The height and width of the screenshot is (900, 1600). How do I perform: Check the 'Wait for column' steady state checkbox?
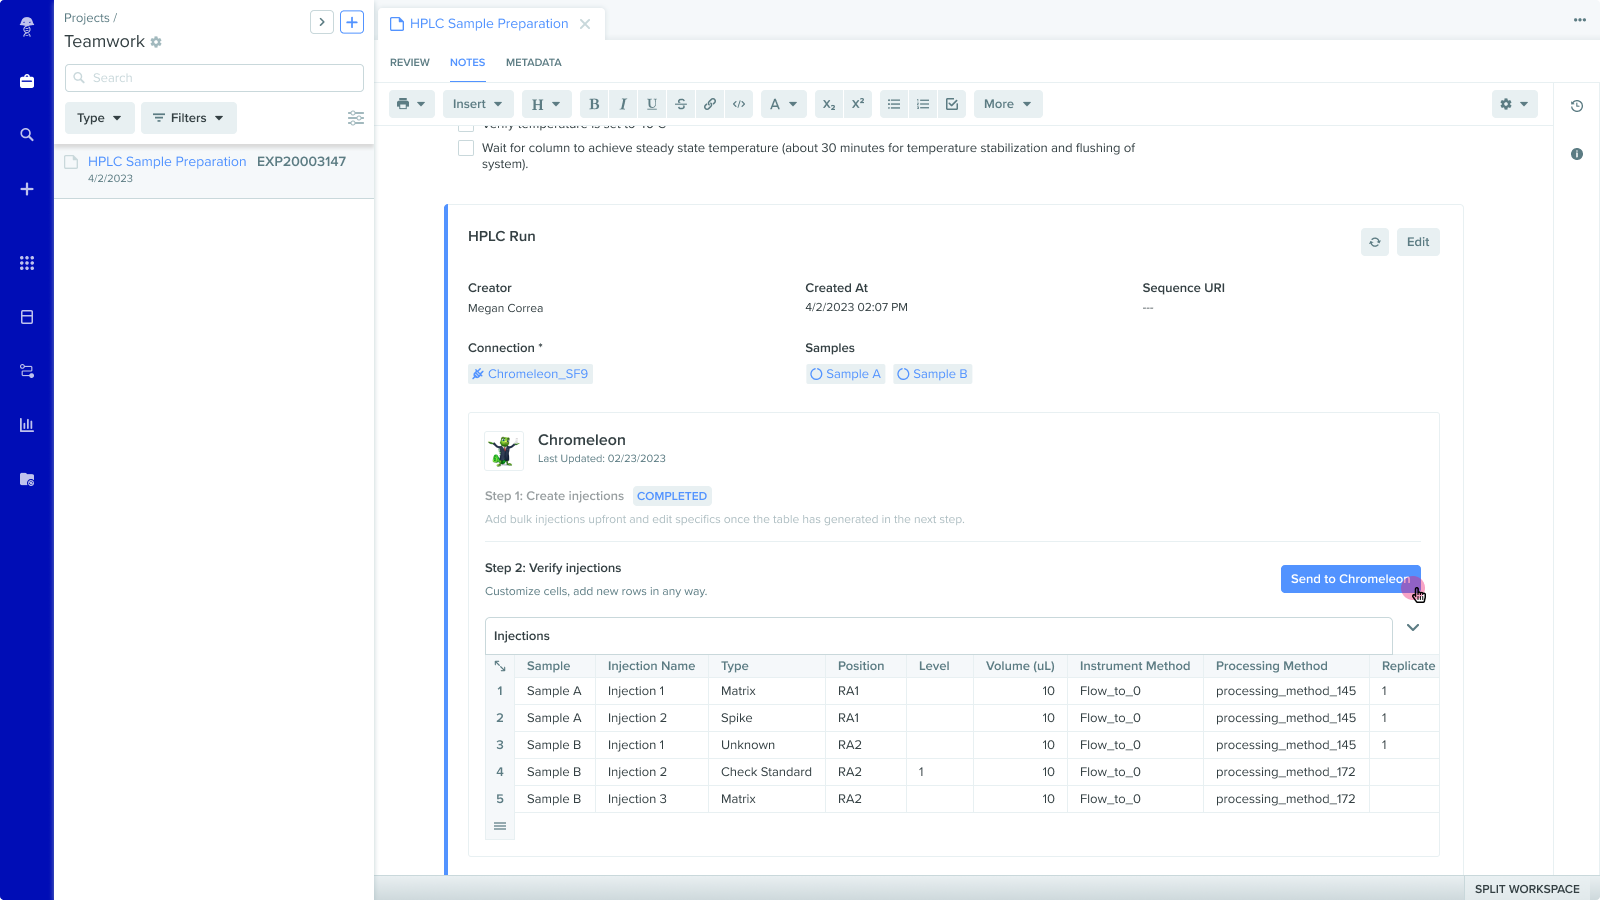pyautogui.click(x=466, y=148)
